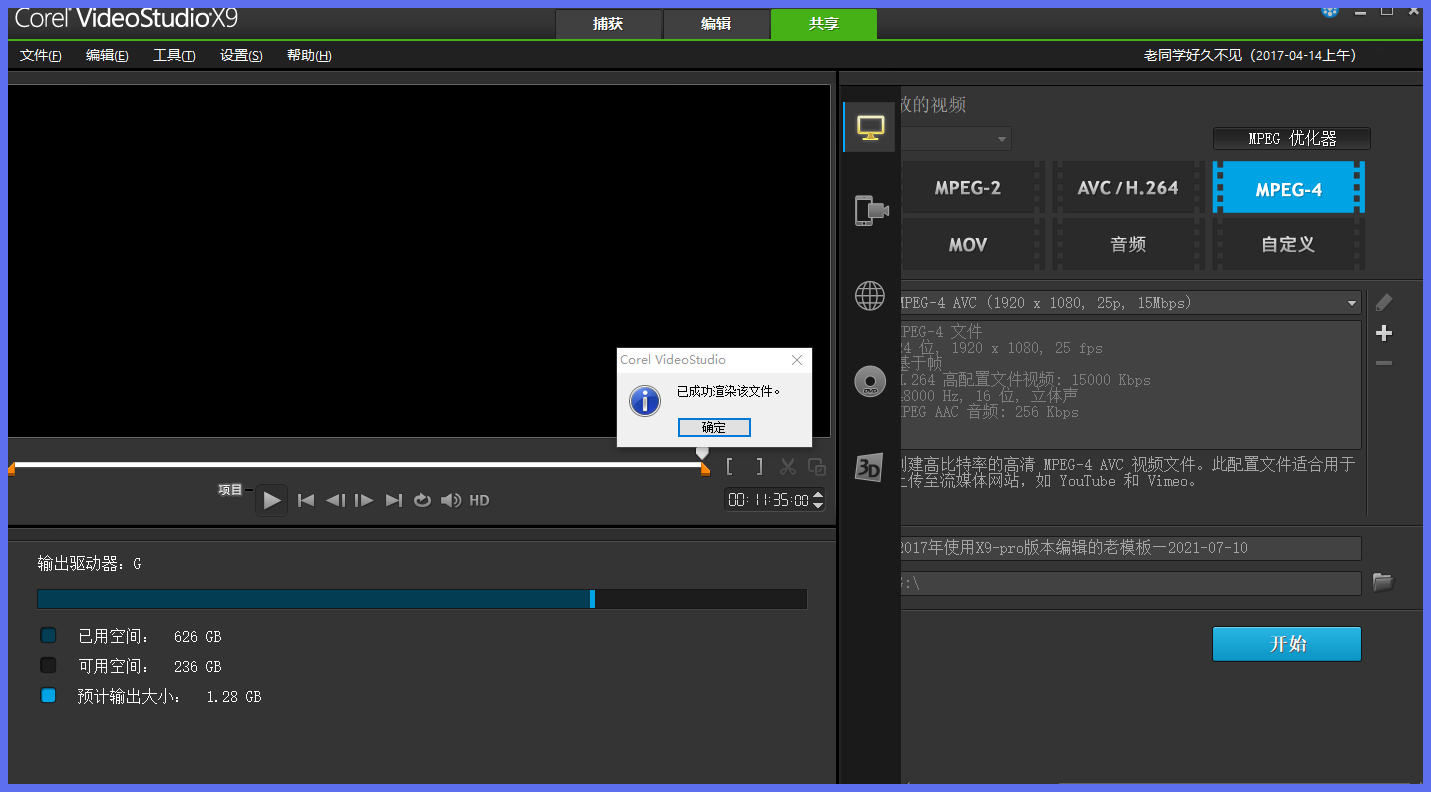This screenshot has width=1431, height=792.
Task: Set the mark-in bracket
Action: [731, 466]
